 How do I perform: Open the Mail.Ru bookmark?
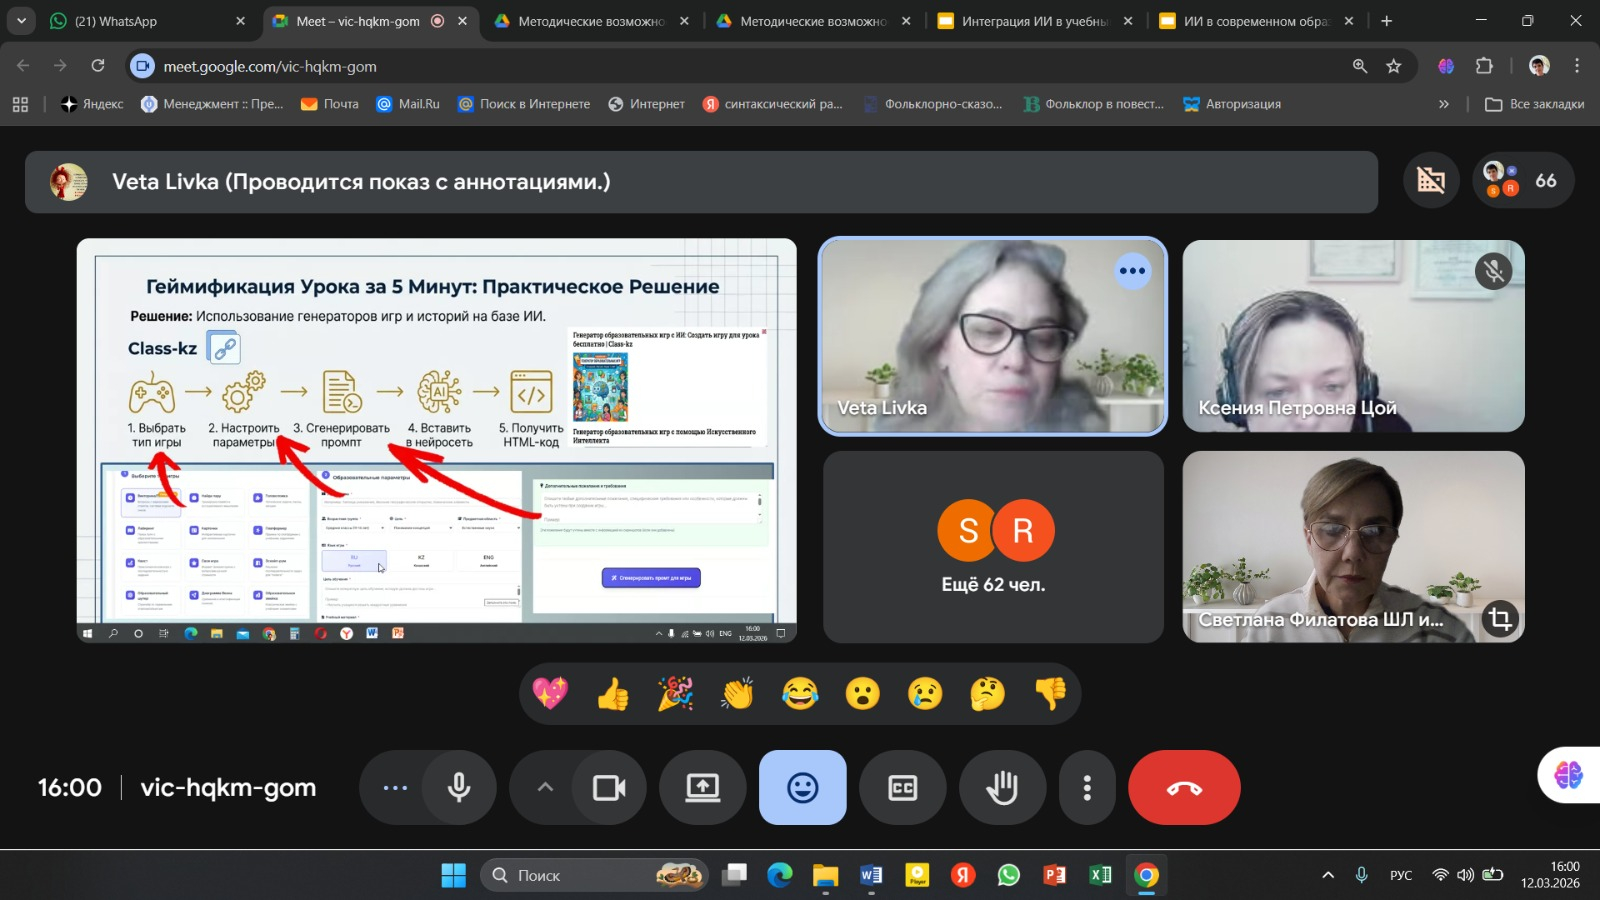[408, 104]
